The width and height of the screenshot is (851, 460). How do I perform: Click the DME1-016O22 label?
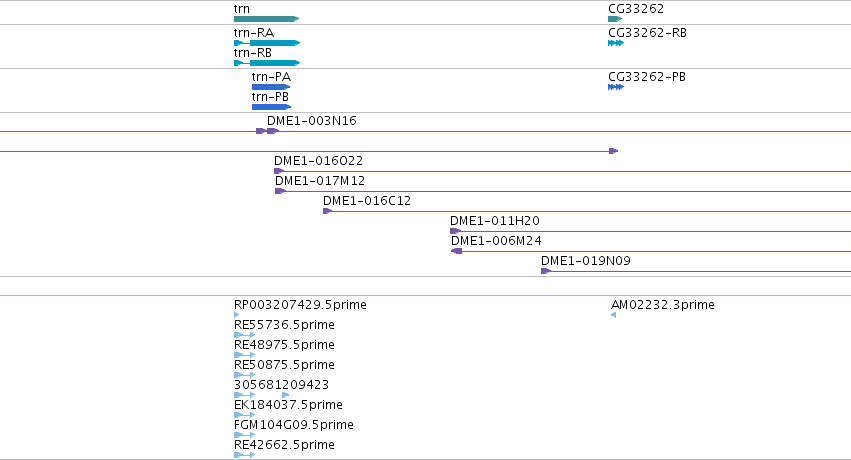point(319,161)
